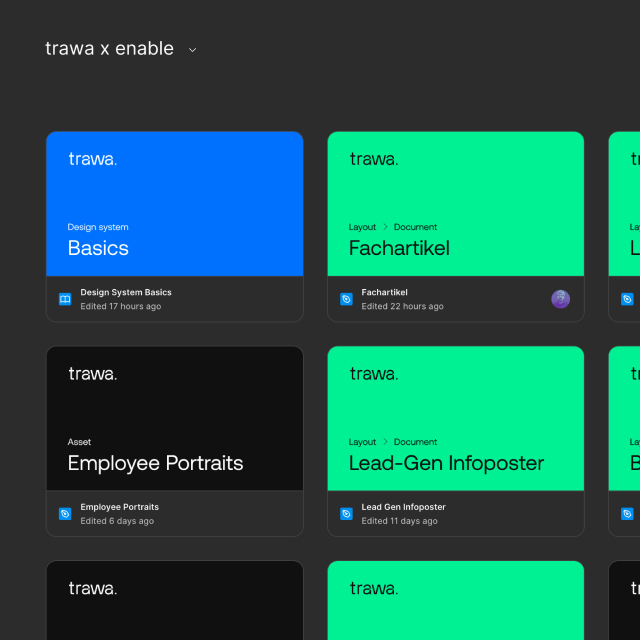The height and width of the screenshot is (640, 640).
Task: Expand the trawa x enable project dropdown chevron
Action: (x=192, y=50)
